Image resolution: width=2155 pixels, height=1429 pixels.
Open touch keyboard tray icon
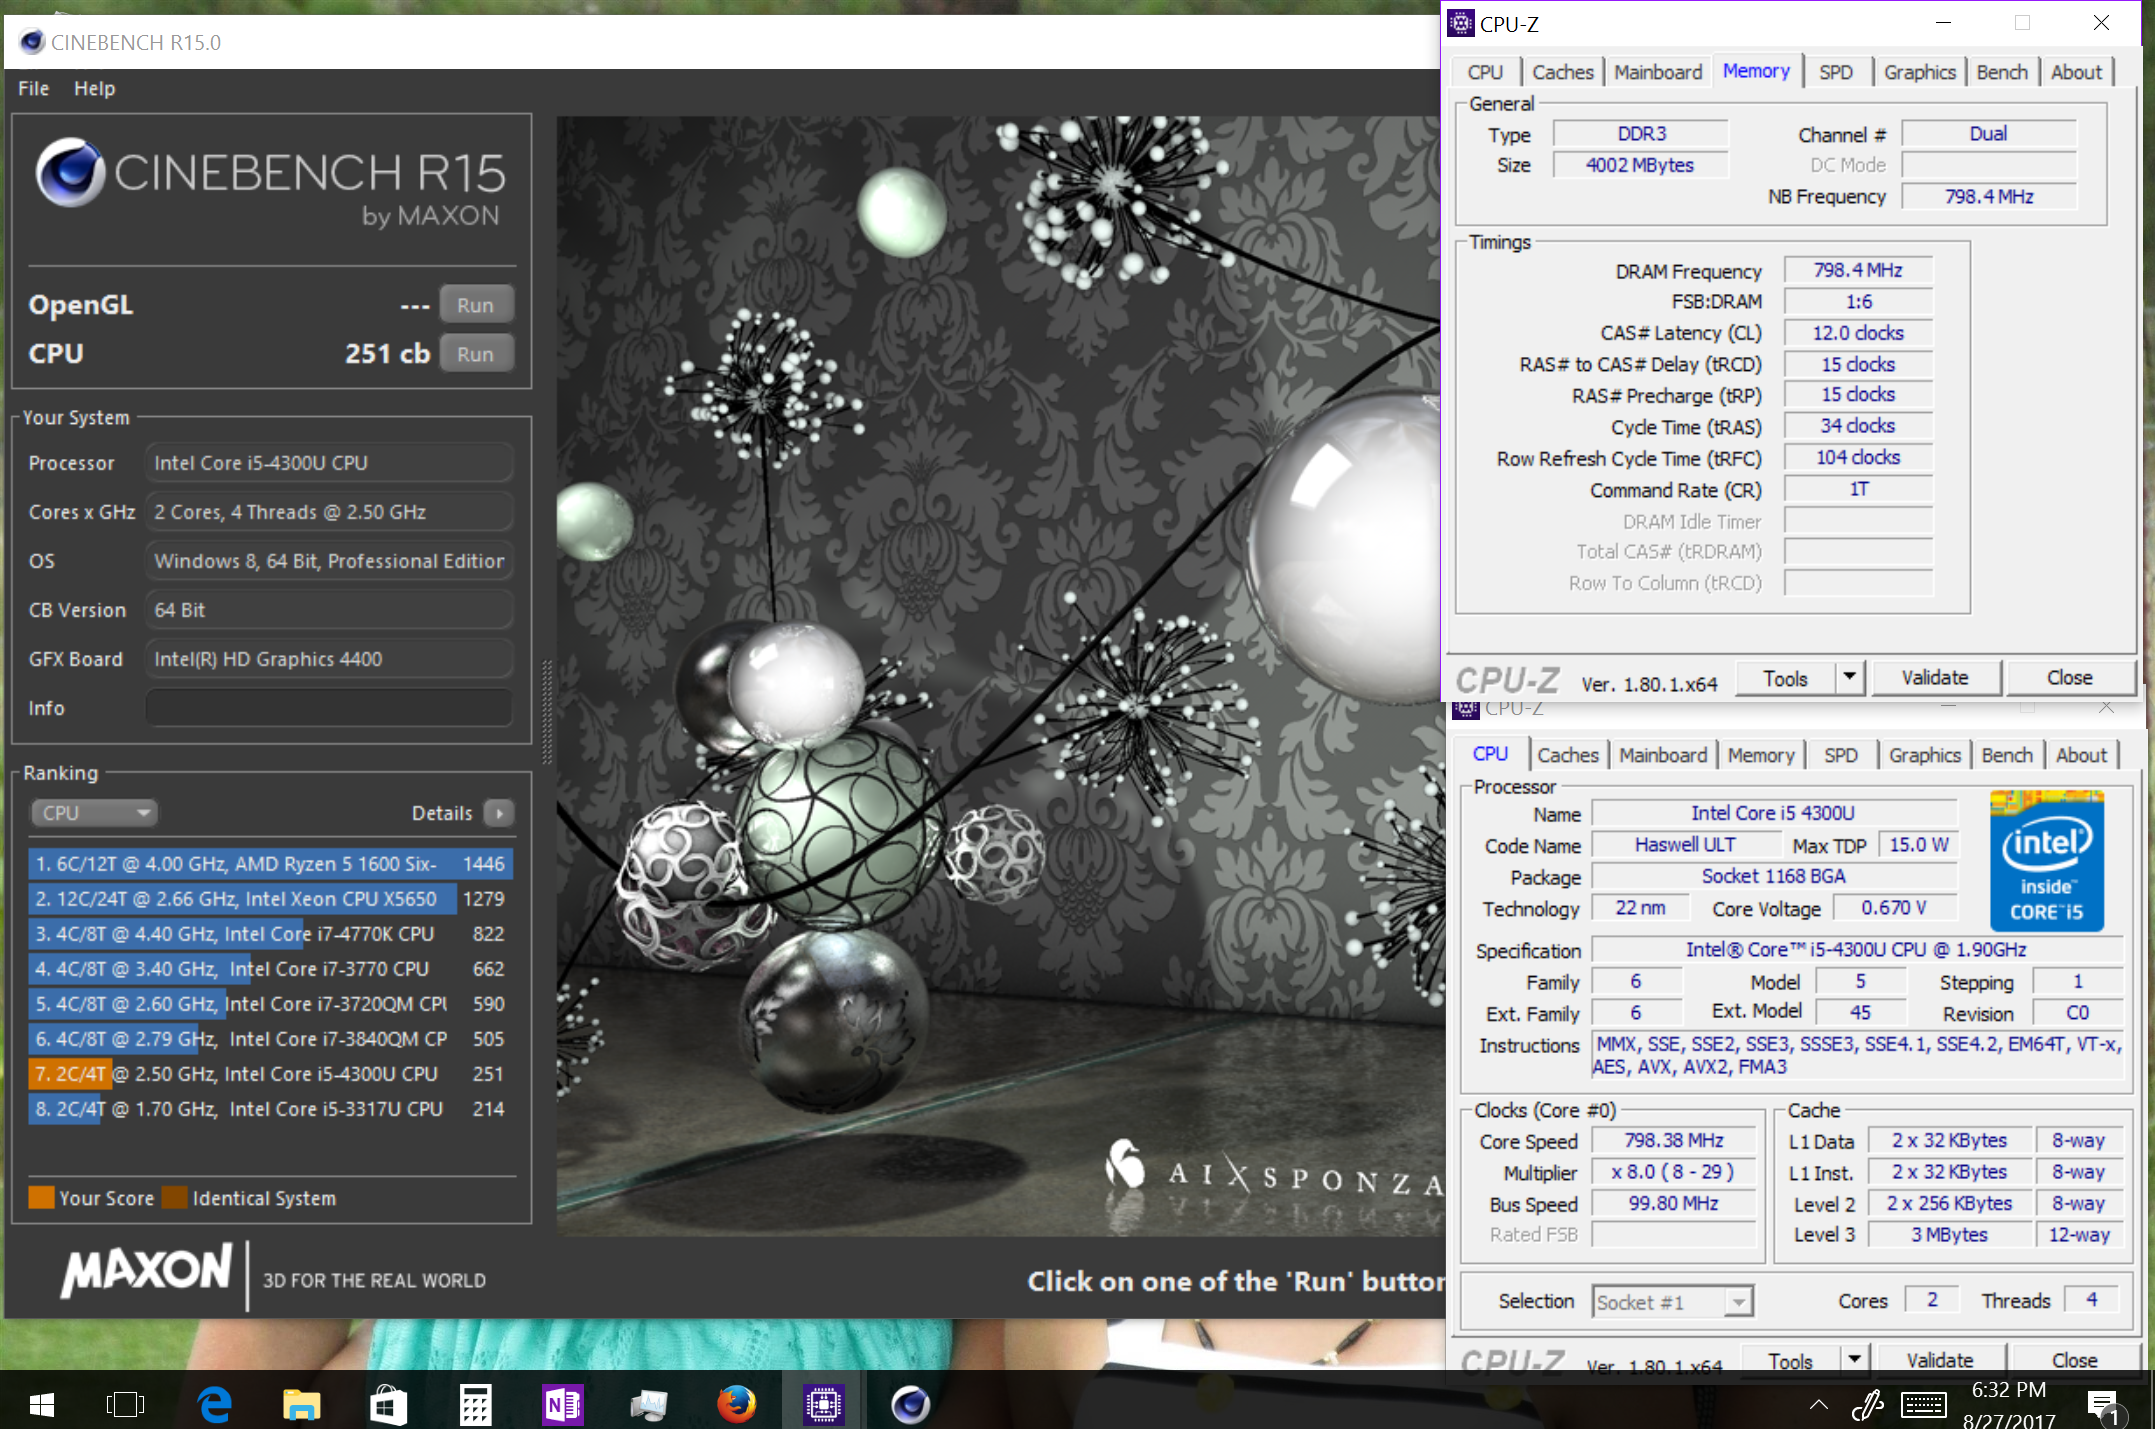coord(1923,1405)
